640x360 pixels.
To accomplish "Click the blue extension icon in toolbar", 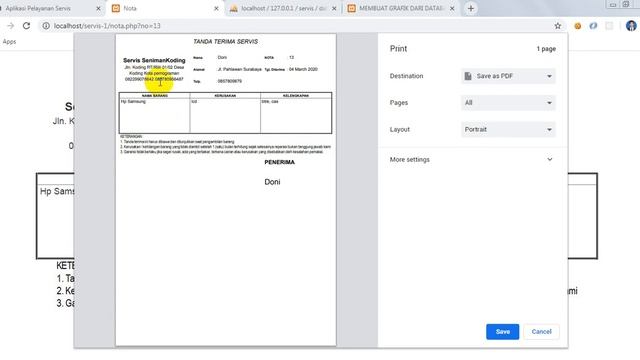I will click(x=593, y=26).
